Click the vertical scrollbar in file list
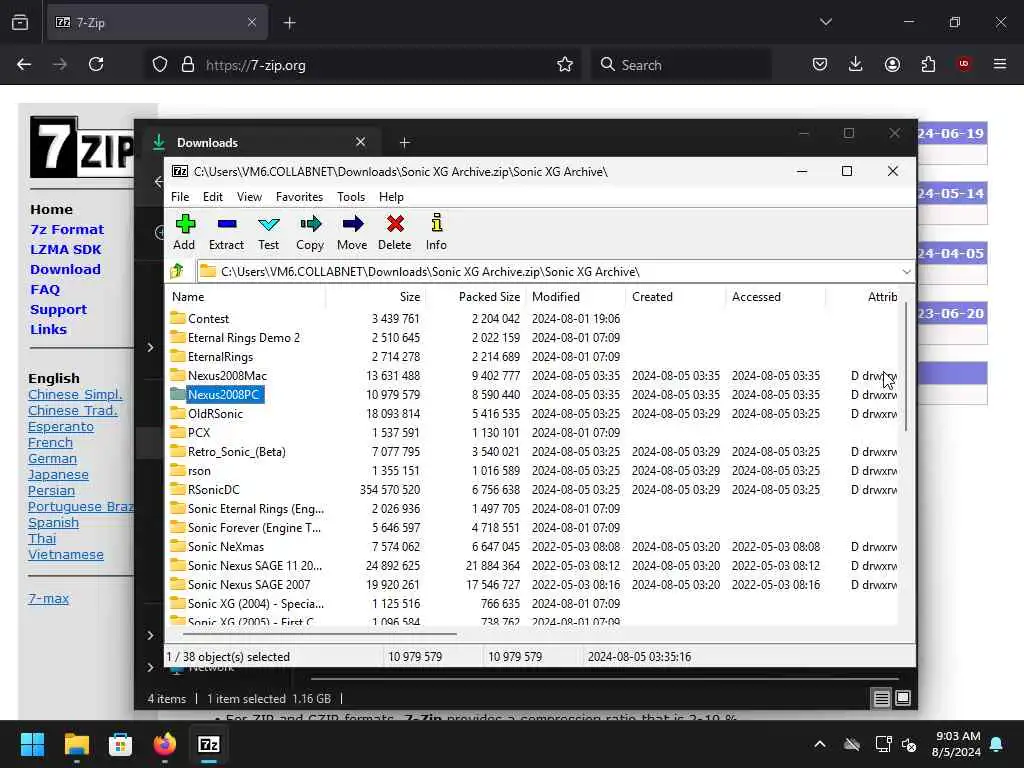 [906, 367]
